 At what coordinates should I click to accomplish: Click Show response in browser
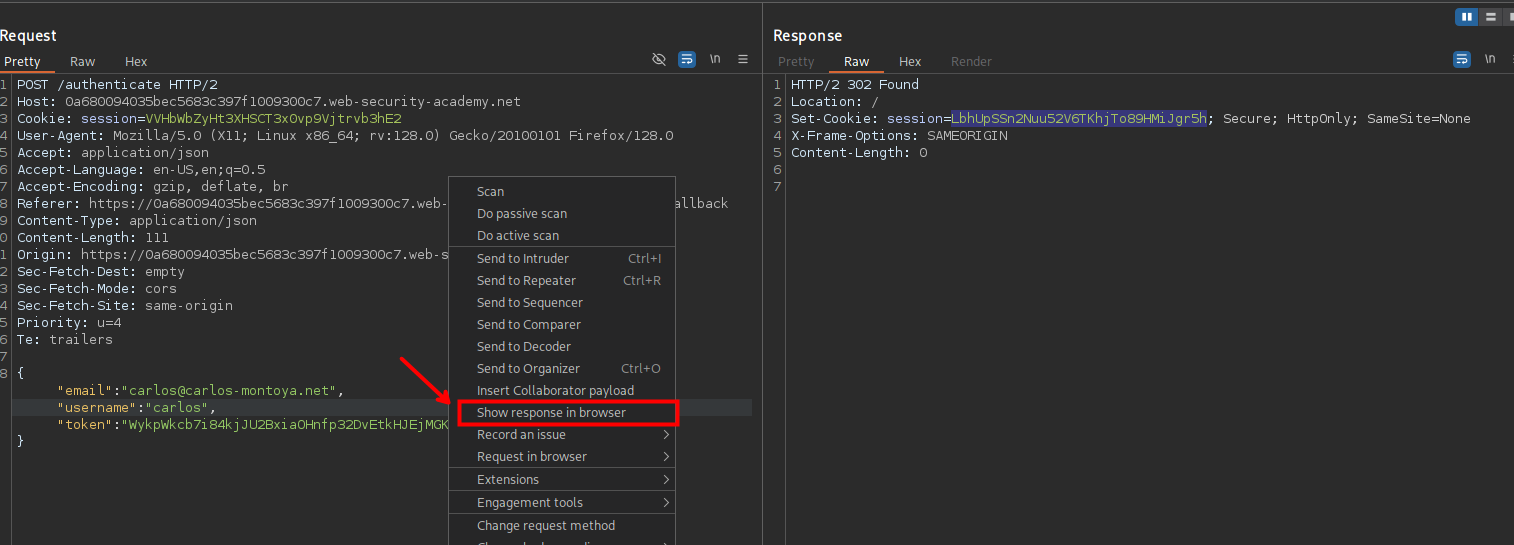click(x=551, y=413)
